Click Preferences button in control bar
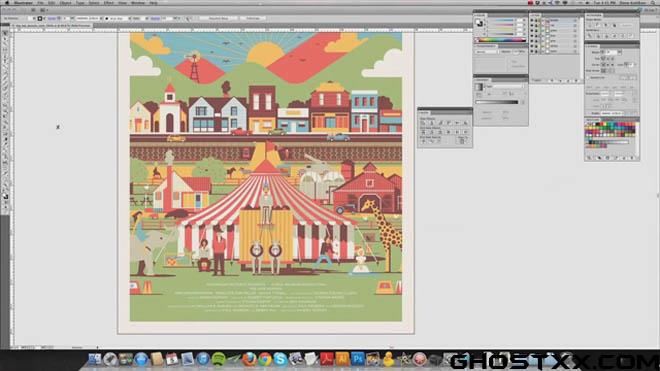Viewport: 660px width, 371px height. 253,18
